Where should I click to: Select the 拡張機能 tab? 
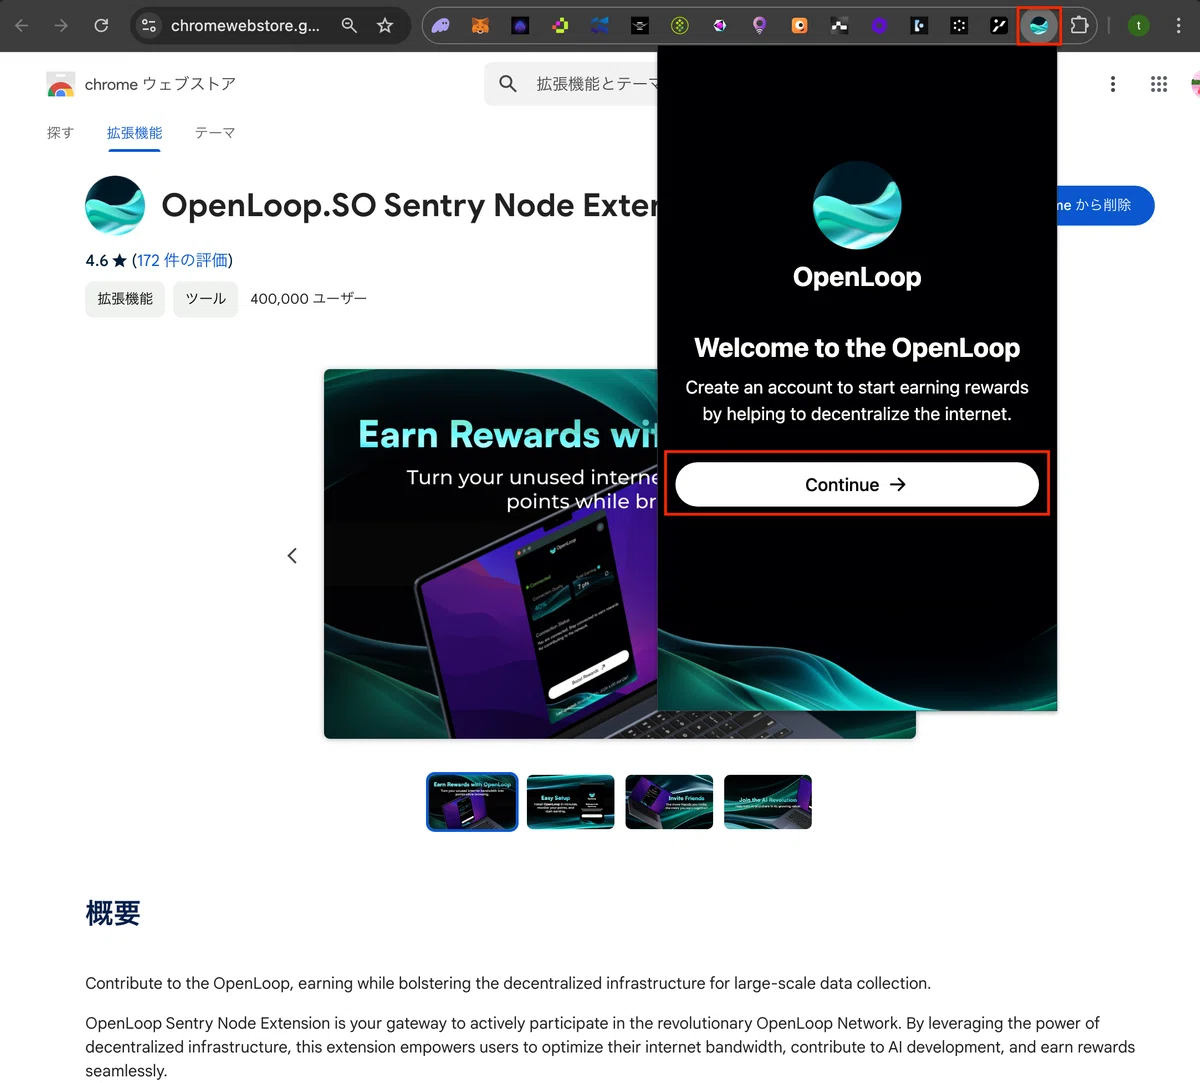point(134,133)
